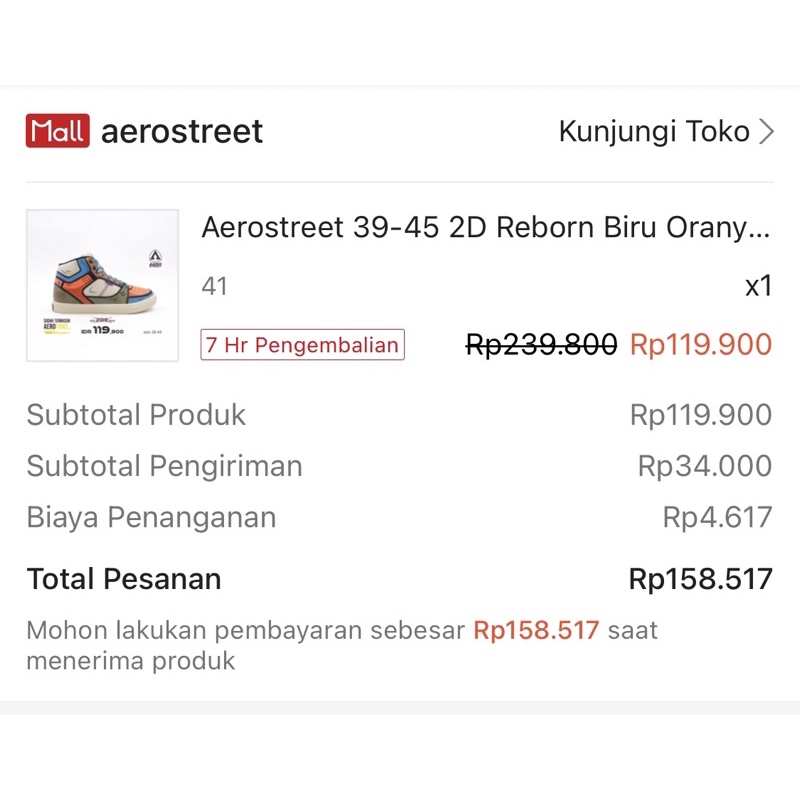Click the Subtotal Pengiriman value Rp34.000
Screen dimensions: 800x800
click(707, 466)
